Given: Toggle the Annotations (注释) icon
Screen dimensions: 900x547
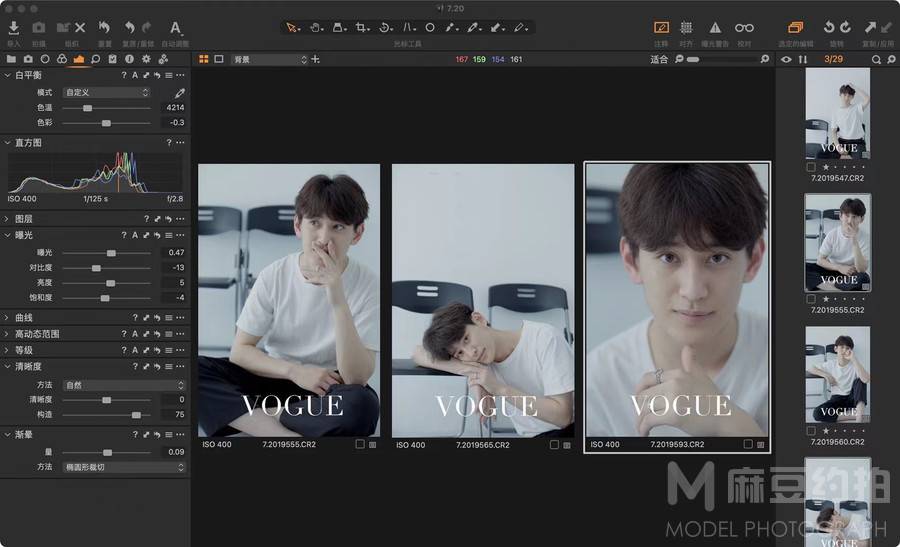Looking at the screenshot, I should point(661,27).
